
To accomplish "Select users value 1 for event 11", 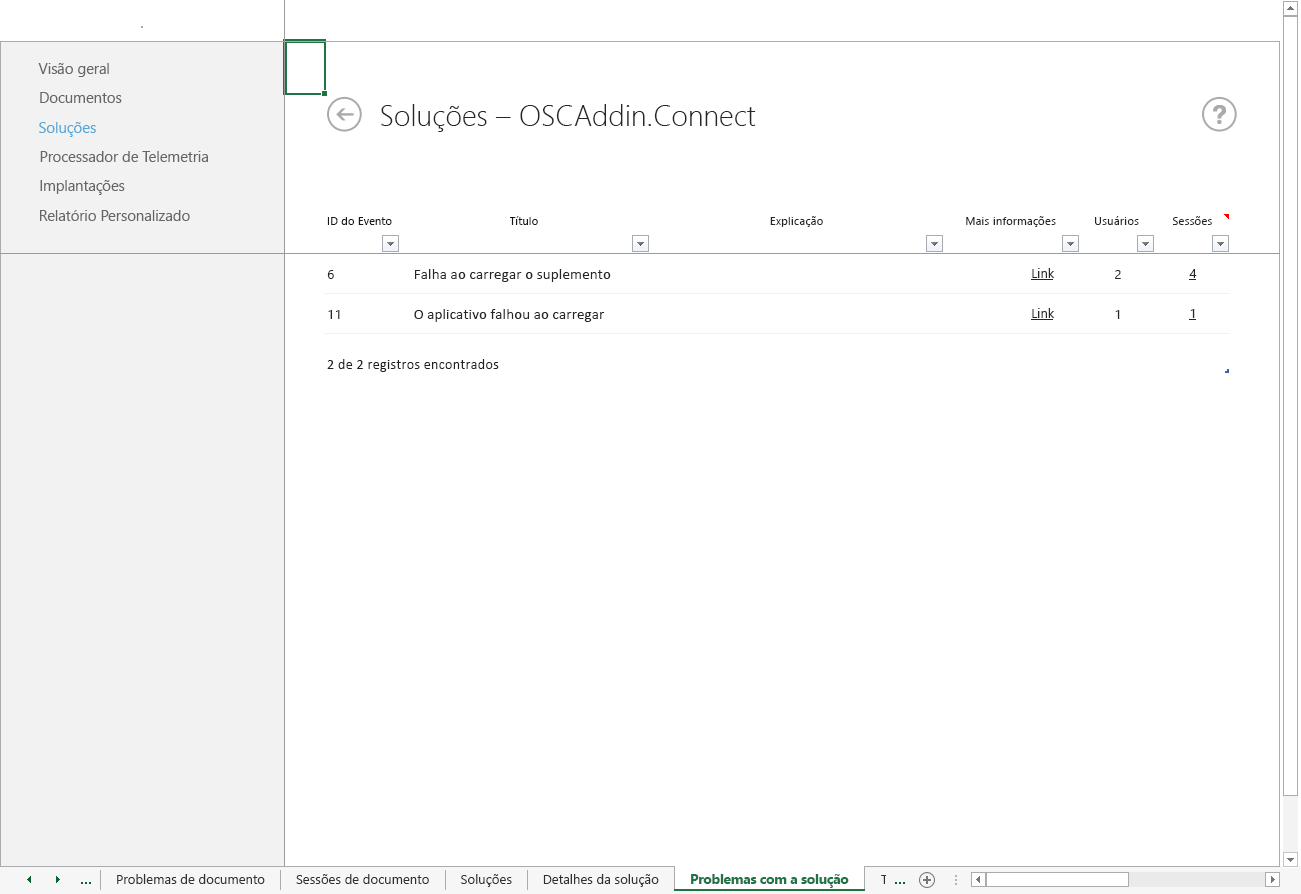I will click(1118, 314).
